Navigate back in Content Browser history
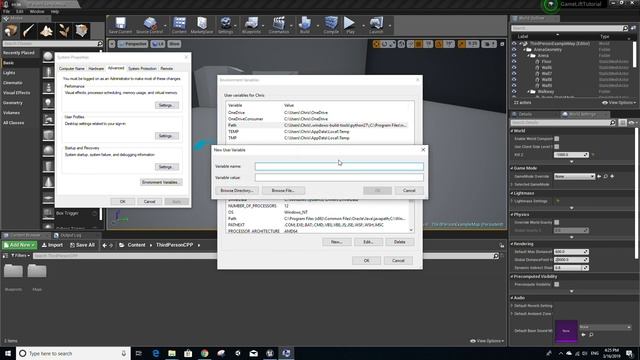This screenshot has width=640, height=360. [x=104, y=245]
